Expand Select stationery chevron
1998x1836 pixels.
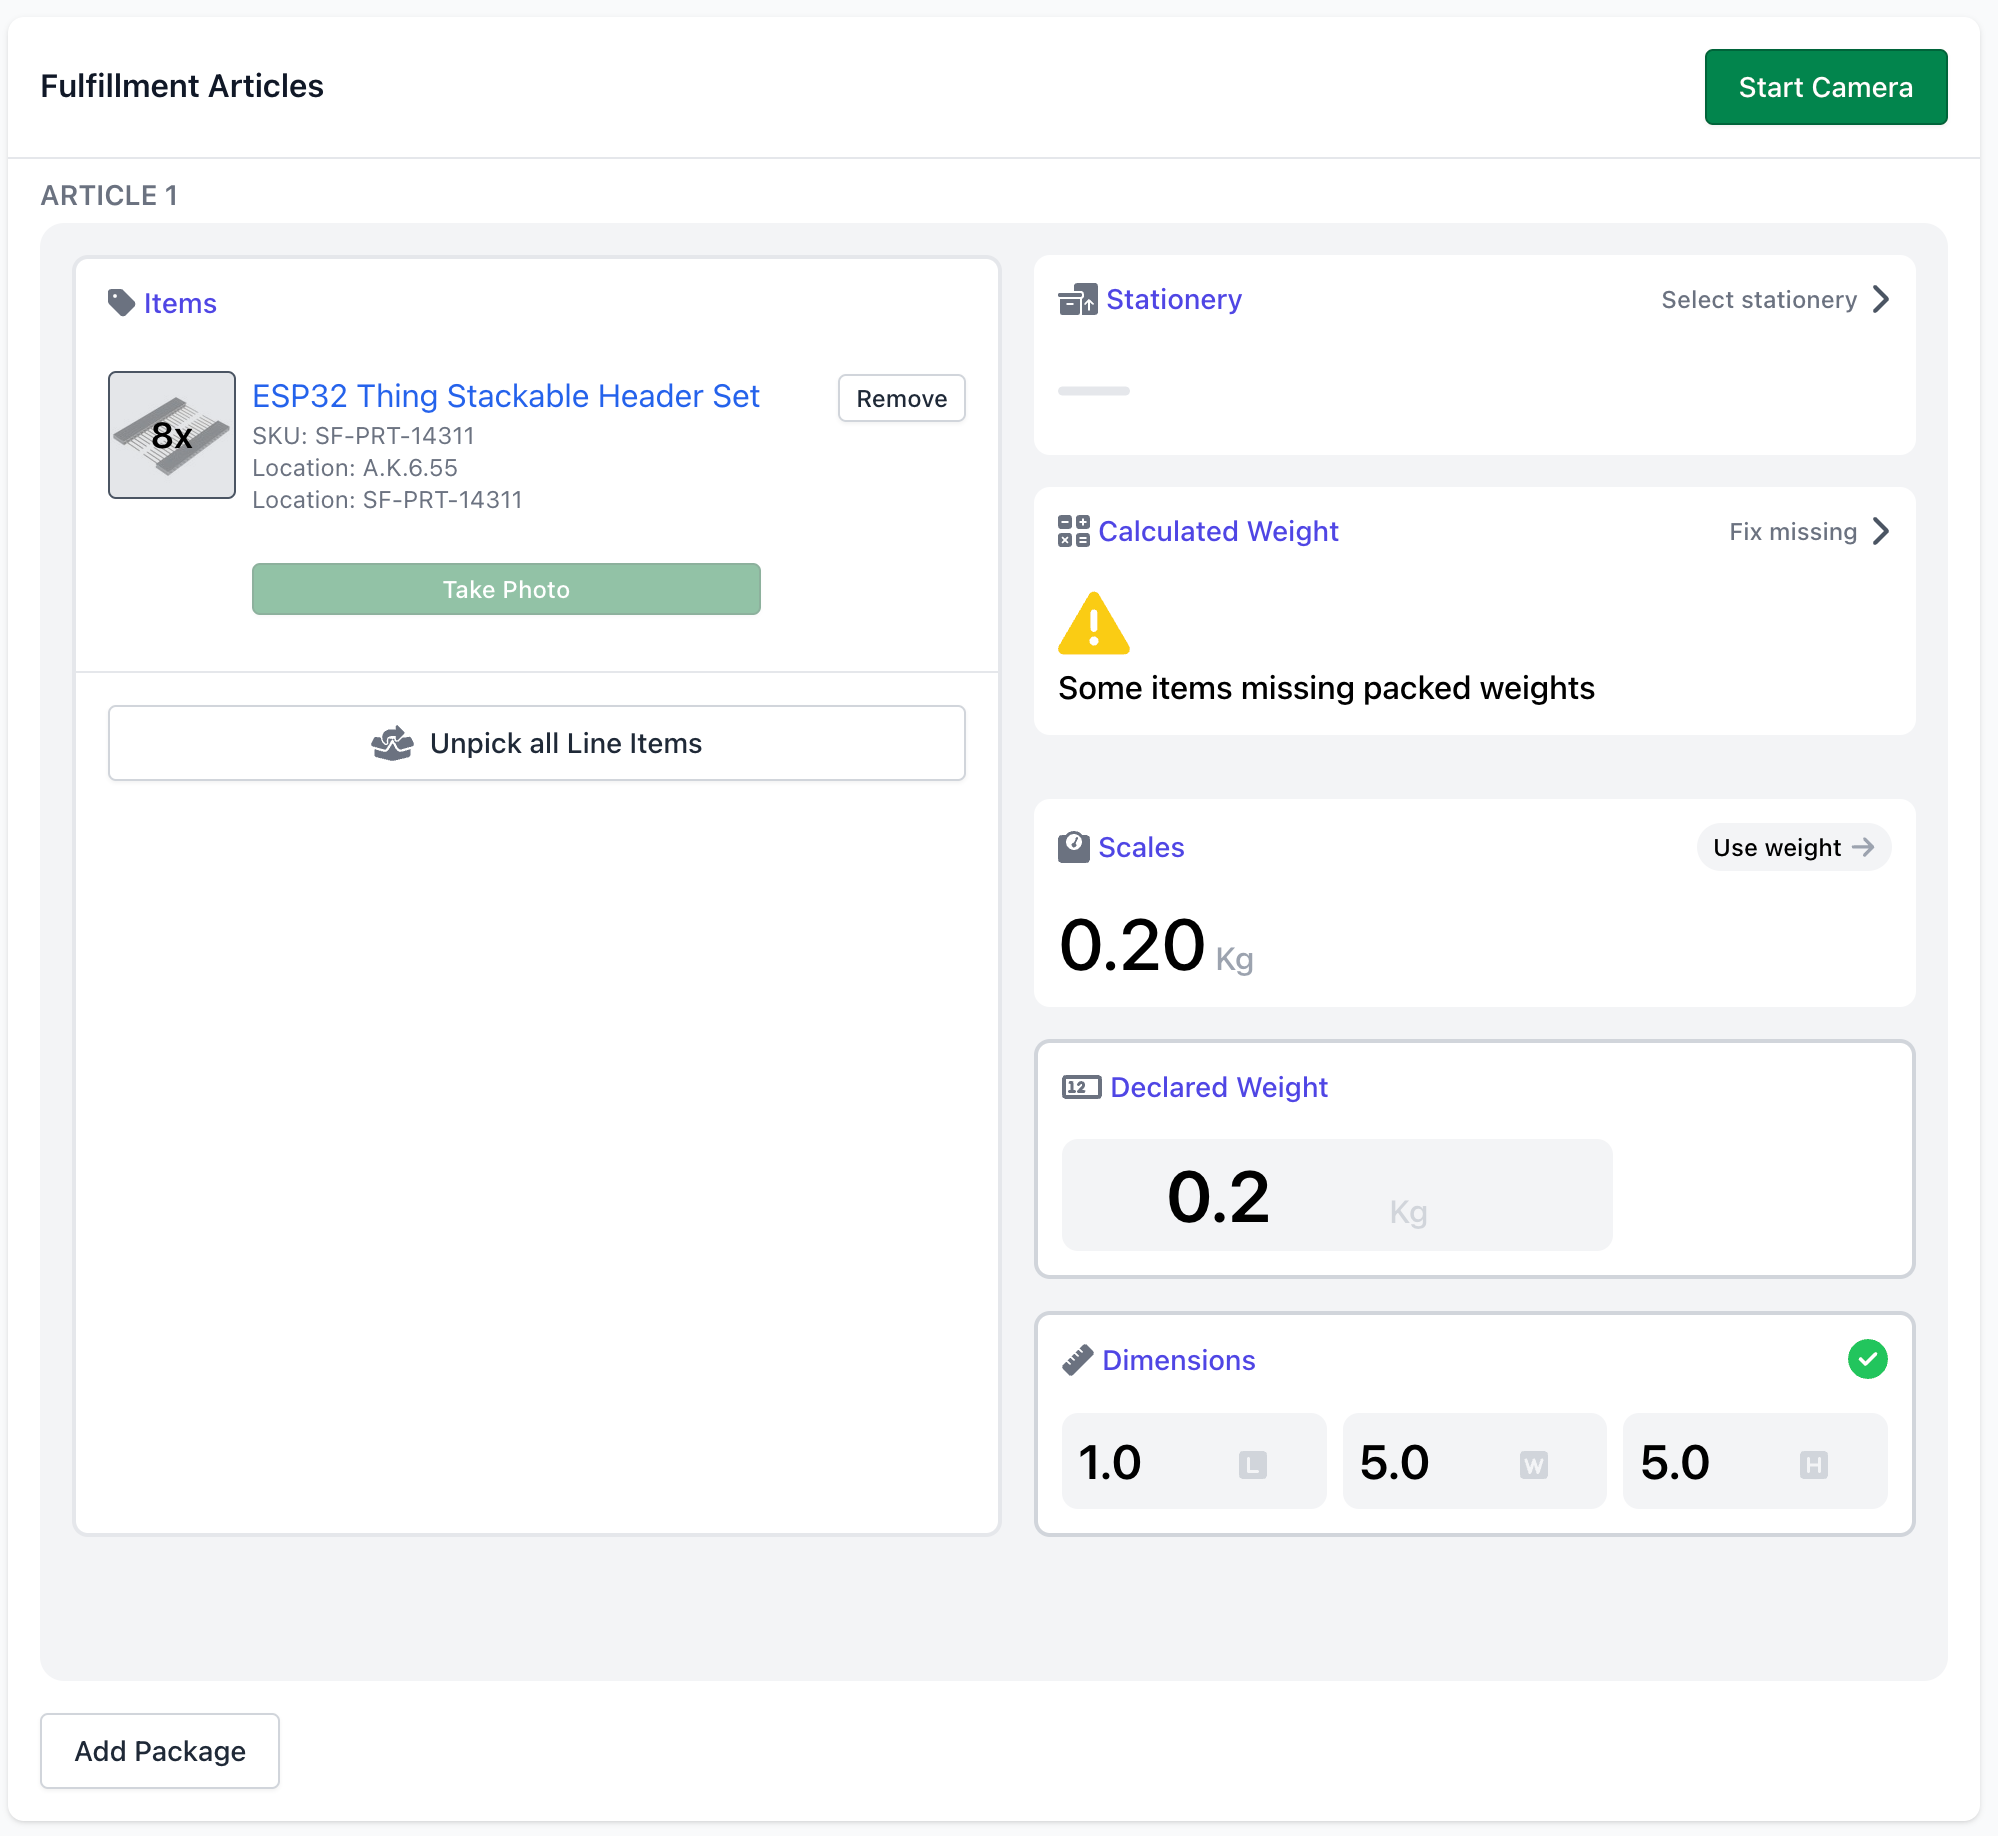tap(1880, 299)
